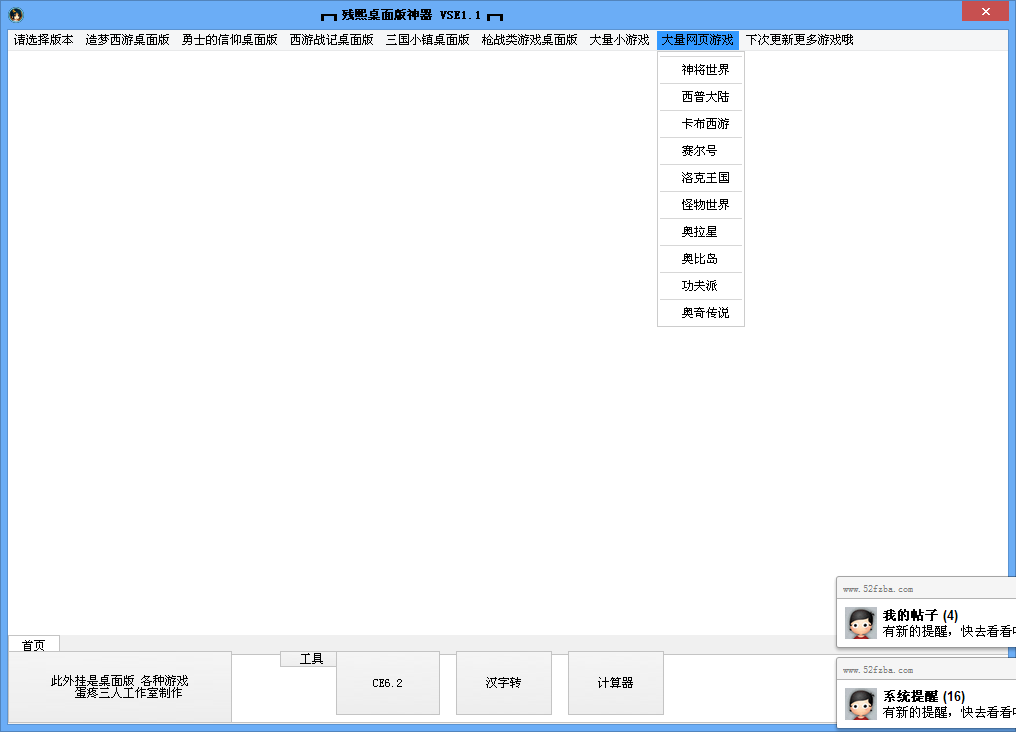Choose 卡布西游 in the web games list
The height and width of the screenshot is (732, 1016).
705,124
